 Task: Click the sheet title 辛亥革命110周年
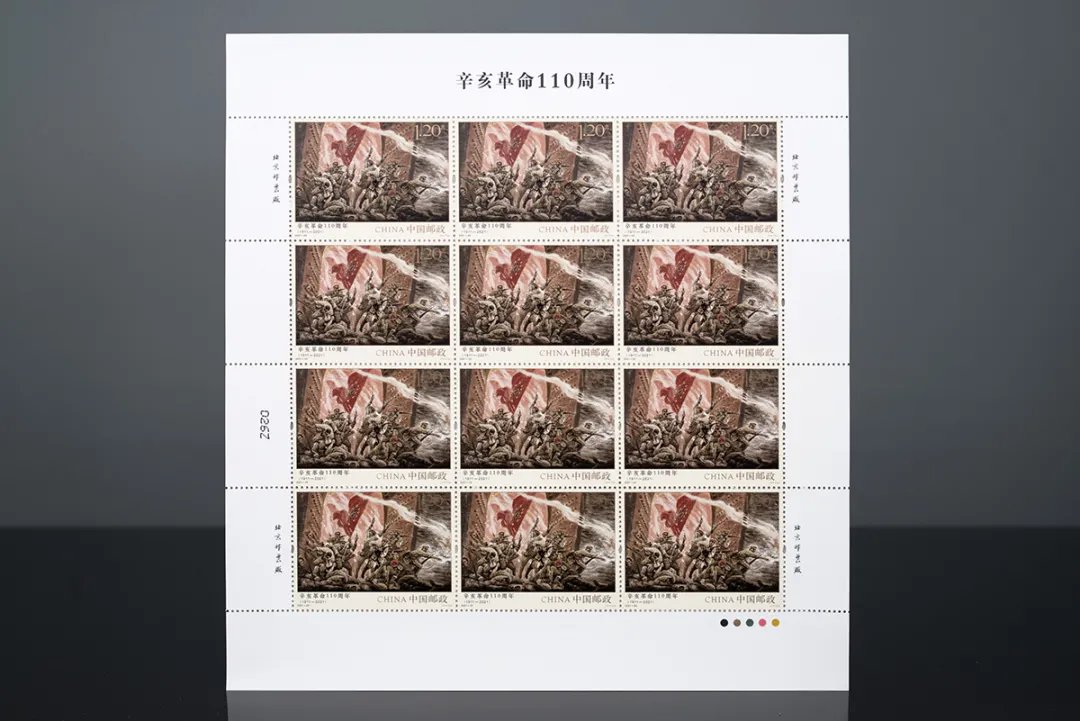[537, 81]
